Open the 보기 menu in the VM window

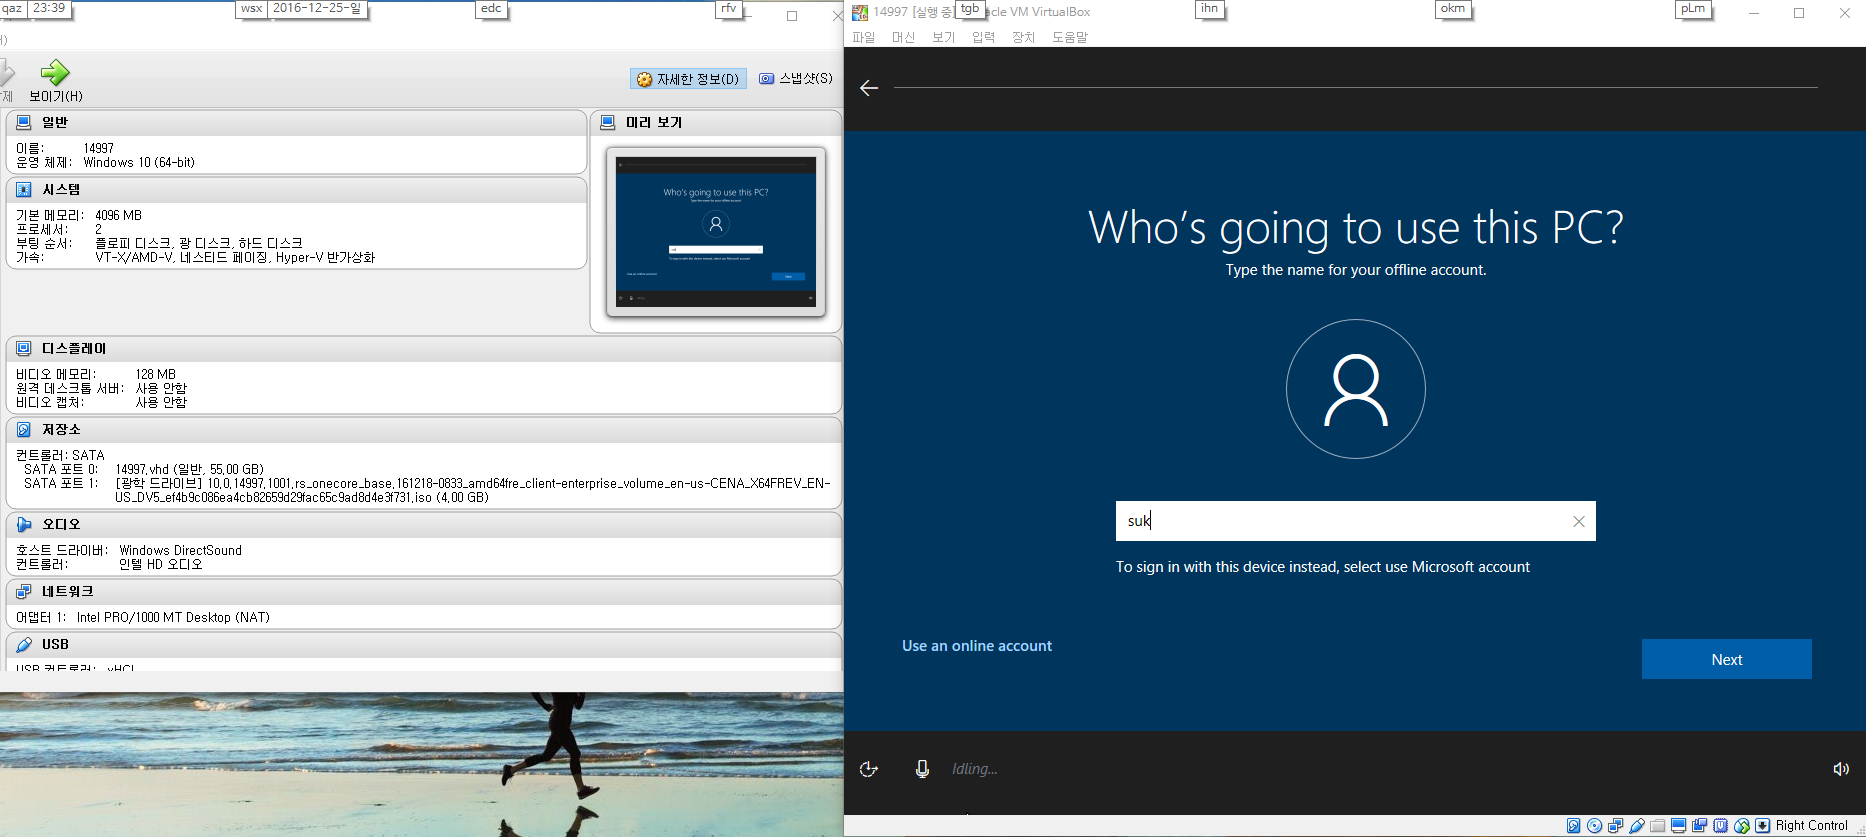943,37
